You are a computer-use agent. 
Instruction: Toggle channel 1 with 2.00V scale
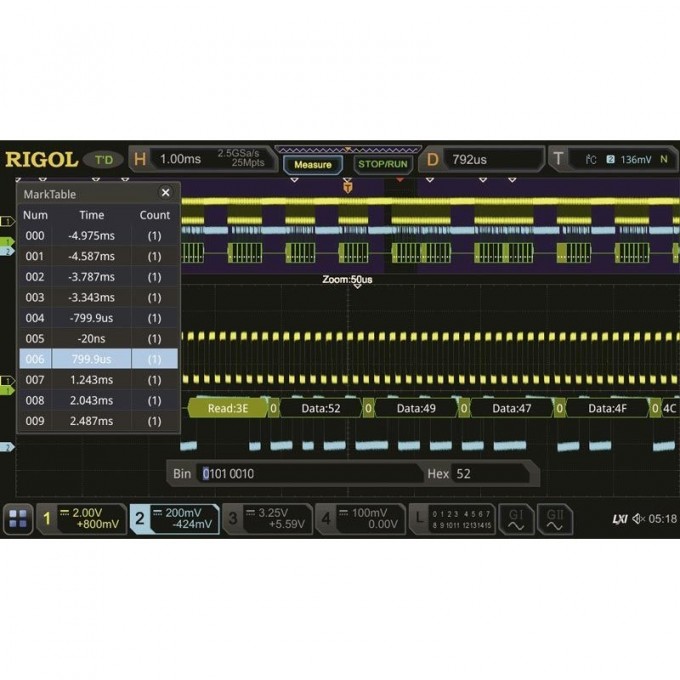click(x=82, y=518)
